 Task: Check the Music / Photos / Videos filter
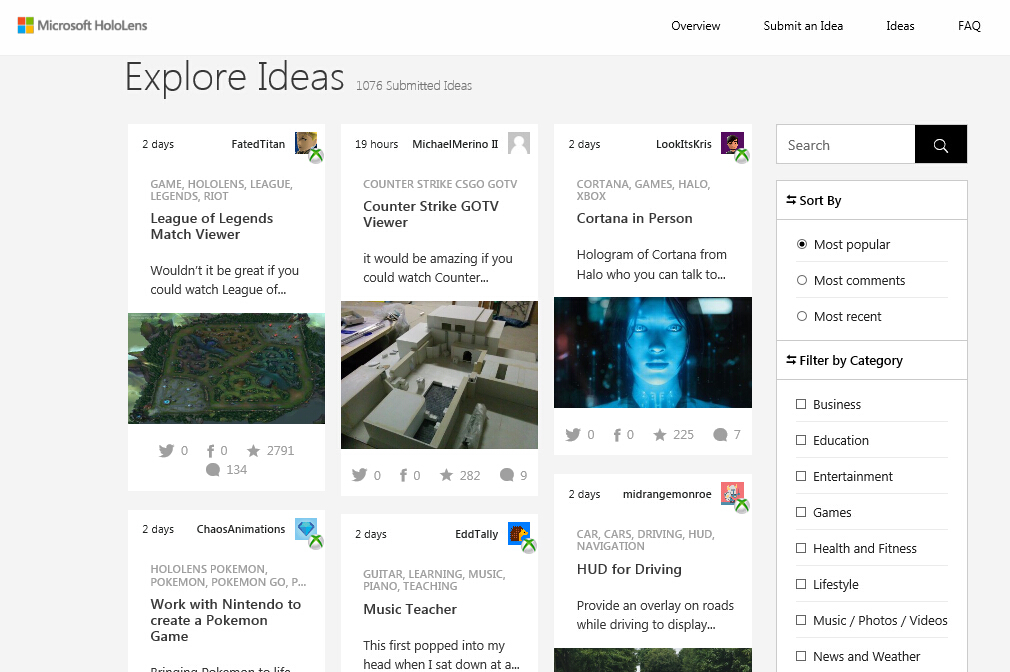click(x=801, y=620)
